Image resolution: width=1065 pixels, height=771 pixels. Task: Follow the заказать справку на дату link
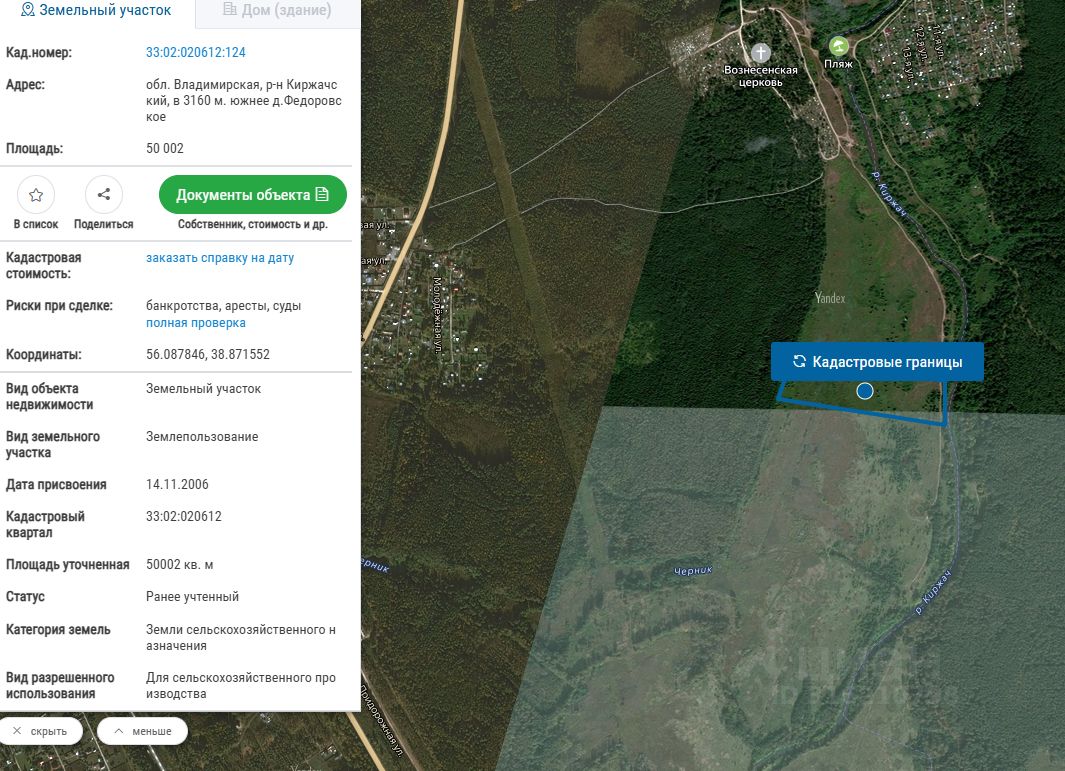pos(220,257)
